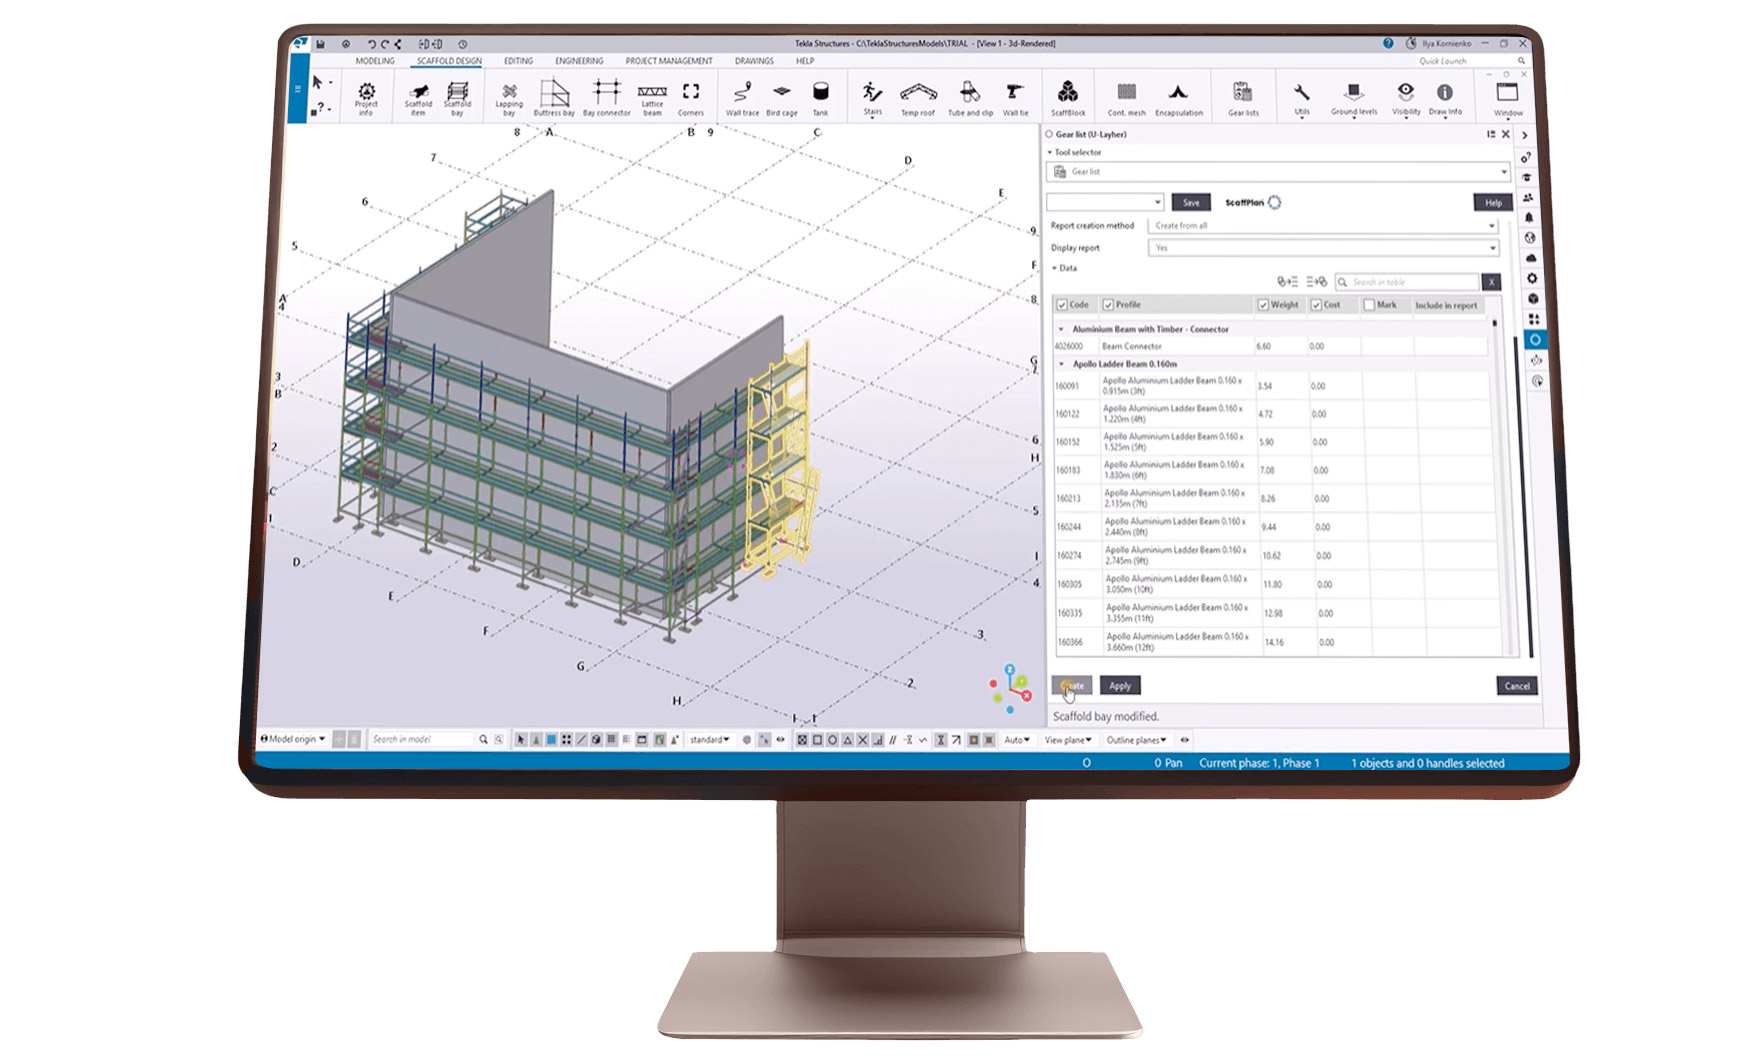The width and height of the screenshot is (1746, 1060).
Task: Expand the Display report dropdown
Action: 1323,248
